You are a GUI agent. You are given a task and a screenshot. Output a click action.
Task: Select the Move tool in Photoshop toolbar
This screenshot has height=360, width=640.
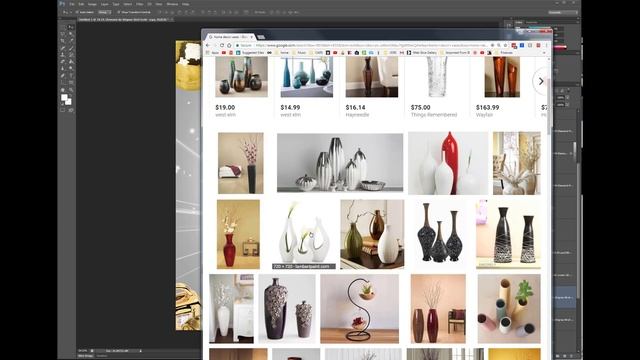pyautogui.click(x=71, y=27)
